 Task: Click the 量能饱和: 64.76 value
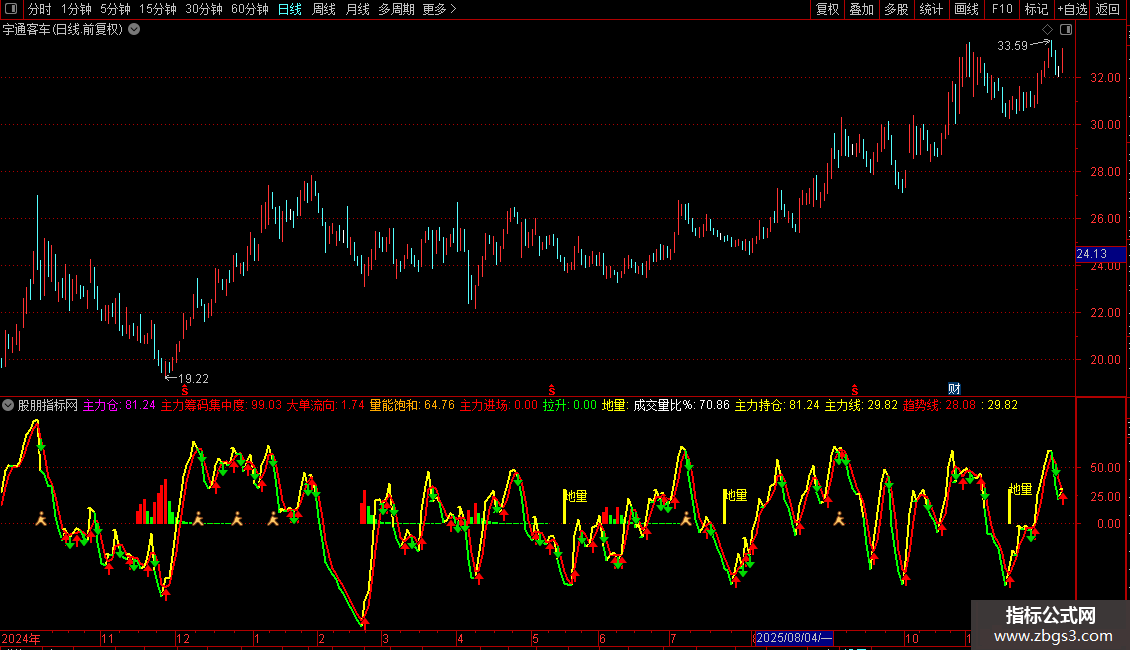click(x=412, y=405)
